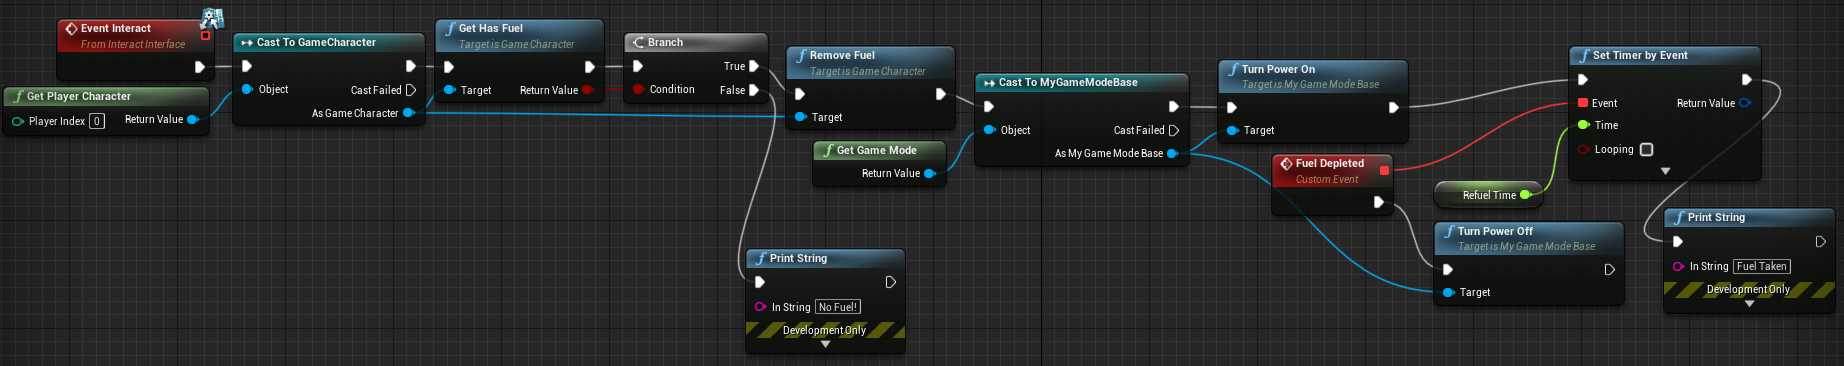
Task: Click Fuel Depleted execution output pin
Action: point(1379,202)
